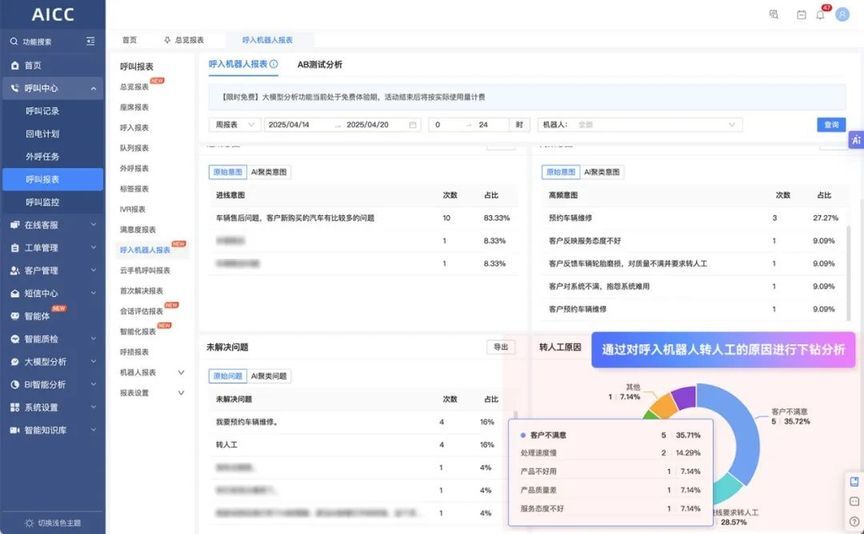Open 呼叫记录 in the sidebar
This screenshot has height=534, width=864.
point(42,111)
